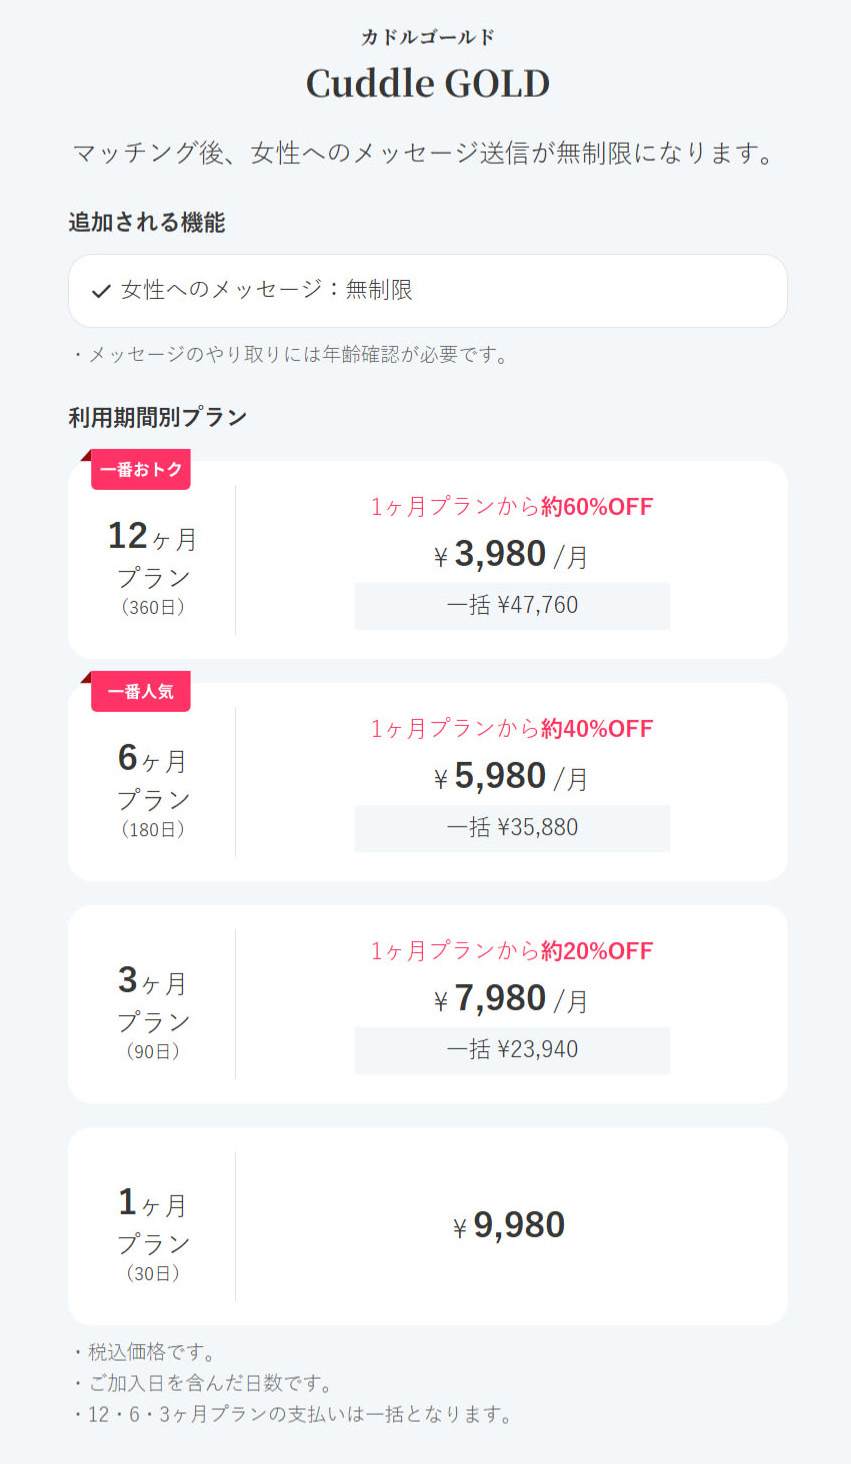Click the 一括 ¥23,940 total box

coord(512,1050)
